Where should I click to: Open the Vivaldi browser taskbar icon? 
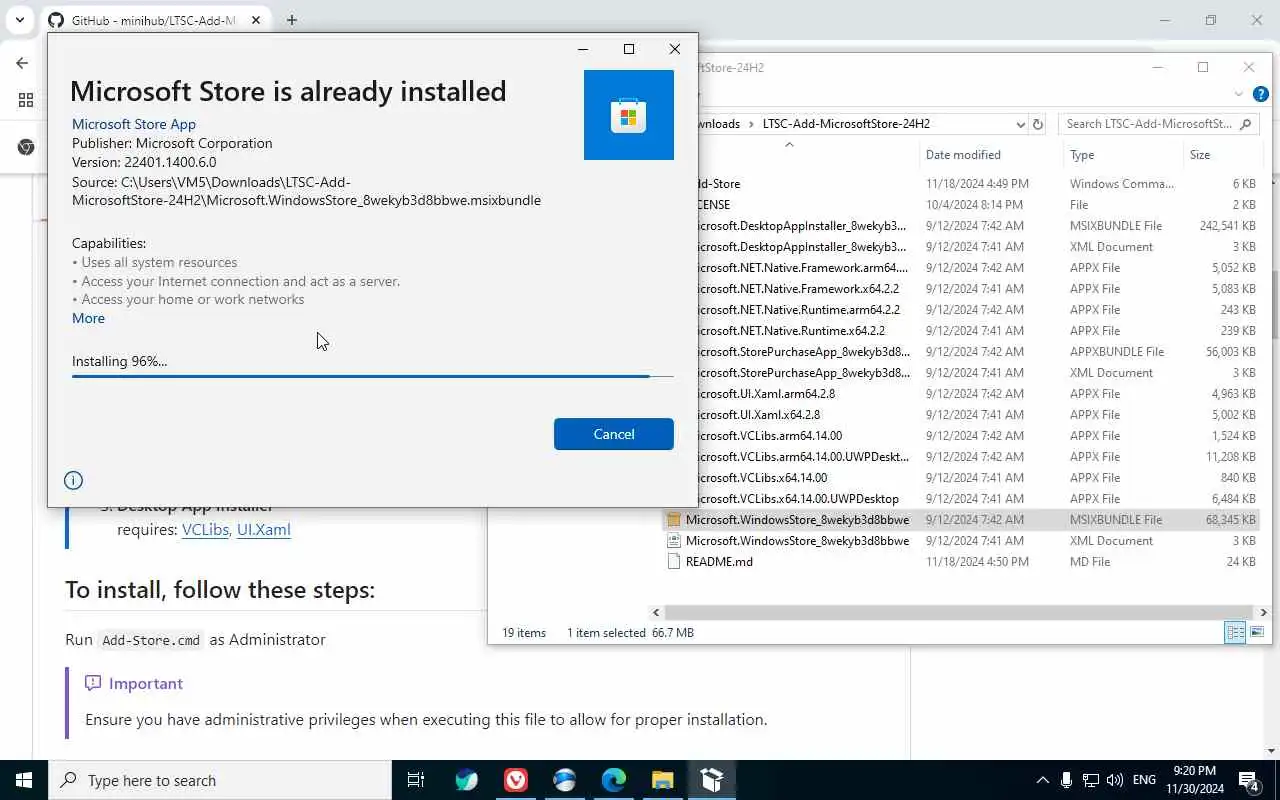pyautogui.click(x=516, y=780)
